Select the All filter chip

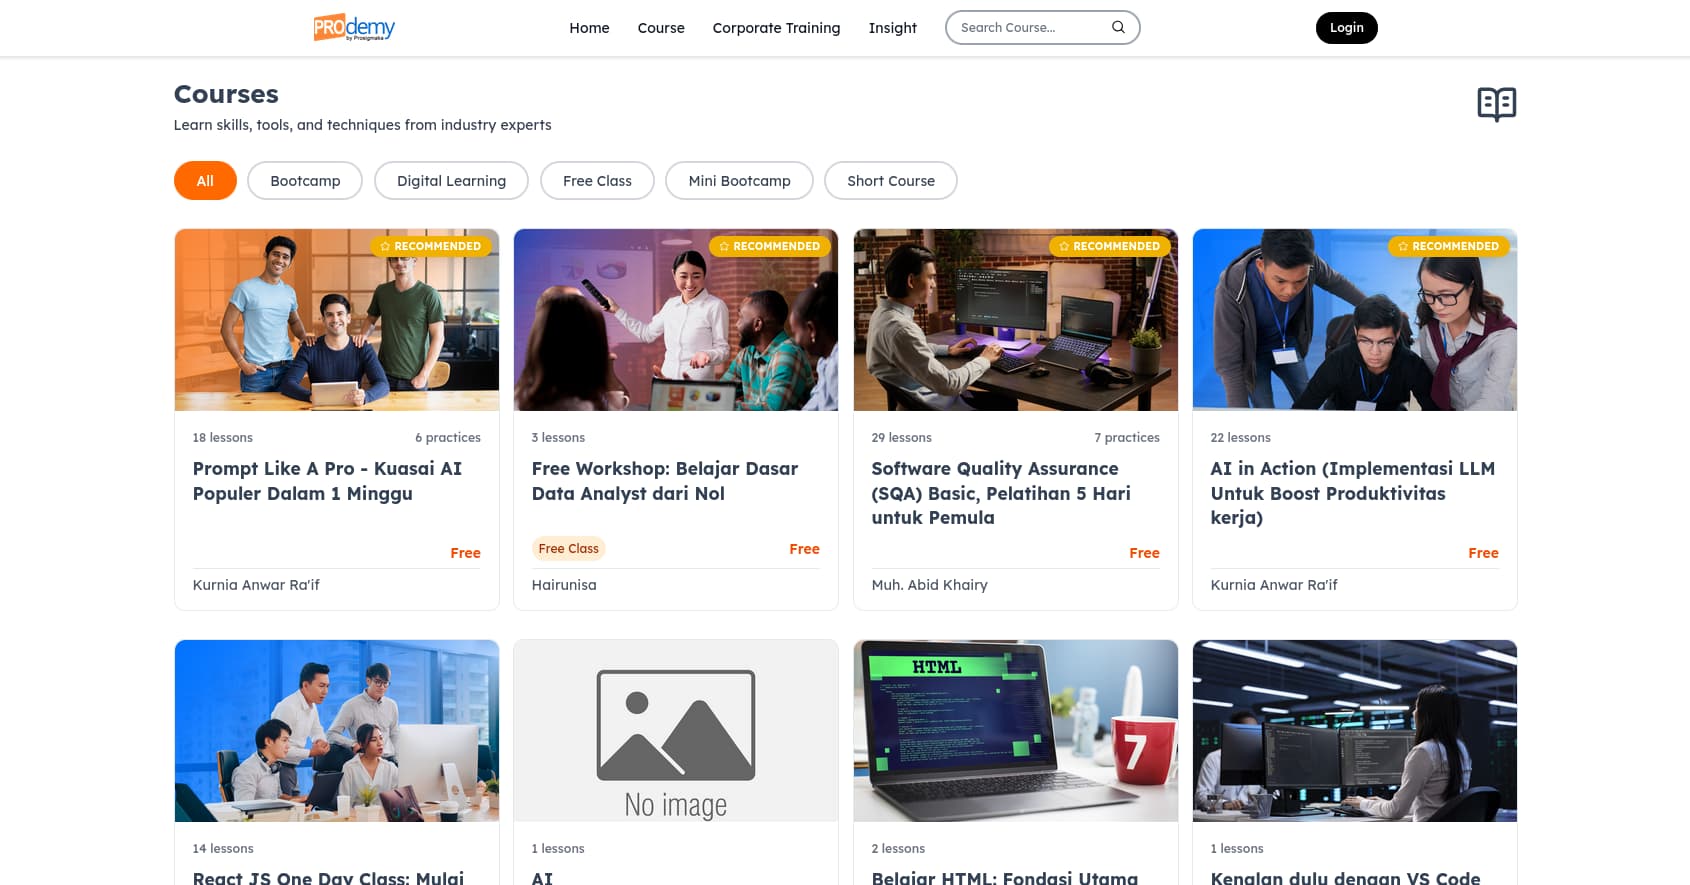click(205, 181)
